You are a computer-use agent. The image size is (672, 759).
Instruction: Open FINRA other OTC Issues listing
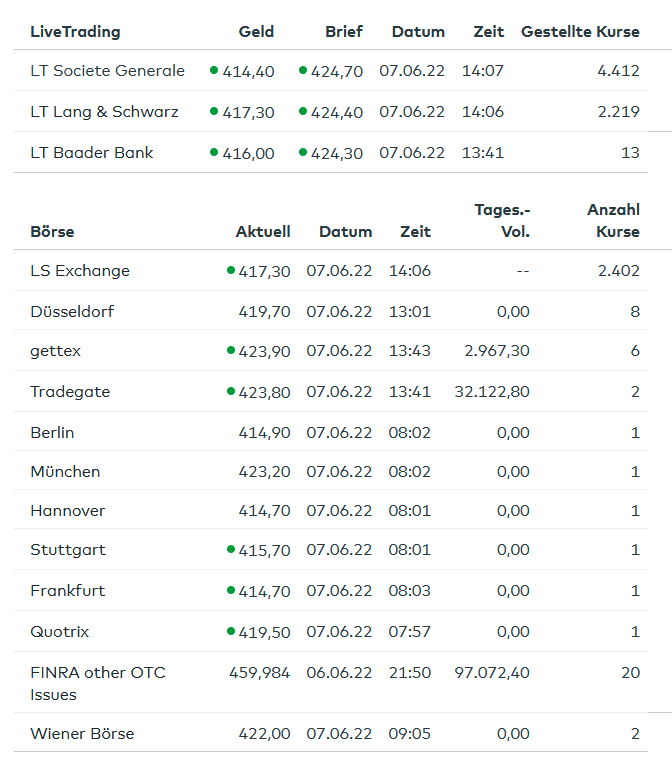click(331, 683)
